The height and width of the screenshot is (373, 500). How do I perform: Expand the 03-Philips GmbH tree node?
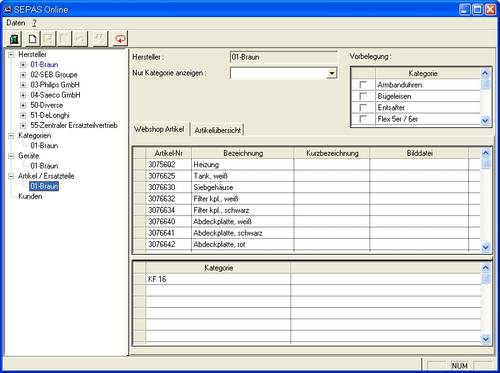[23, 85]
